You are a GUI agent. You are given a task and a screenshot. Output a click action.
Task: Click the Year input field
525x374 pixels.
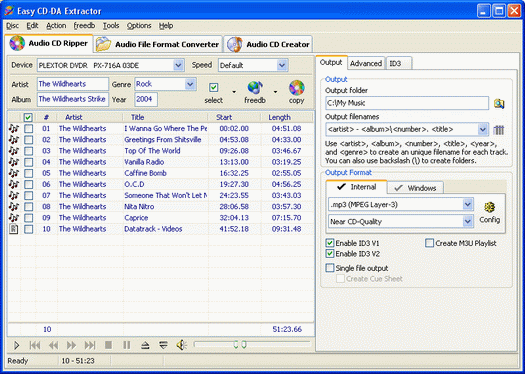click(x=146, y=99)
